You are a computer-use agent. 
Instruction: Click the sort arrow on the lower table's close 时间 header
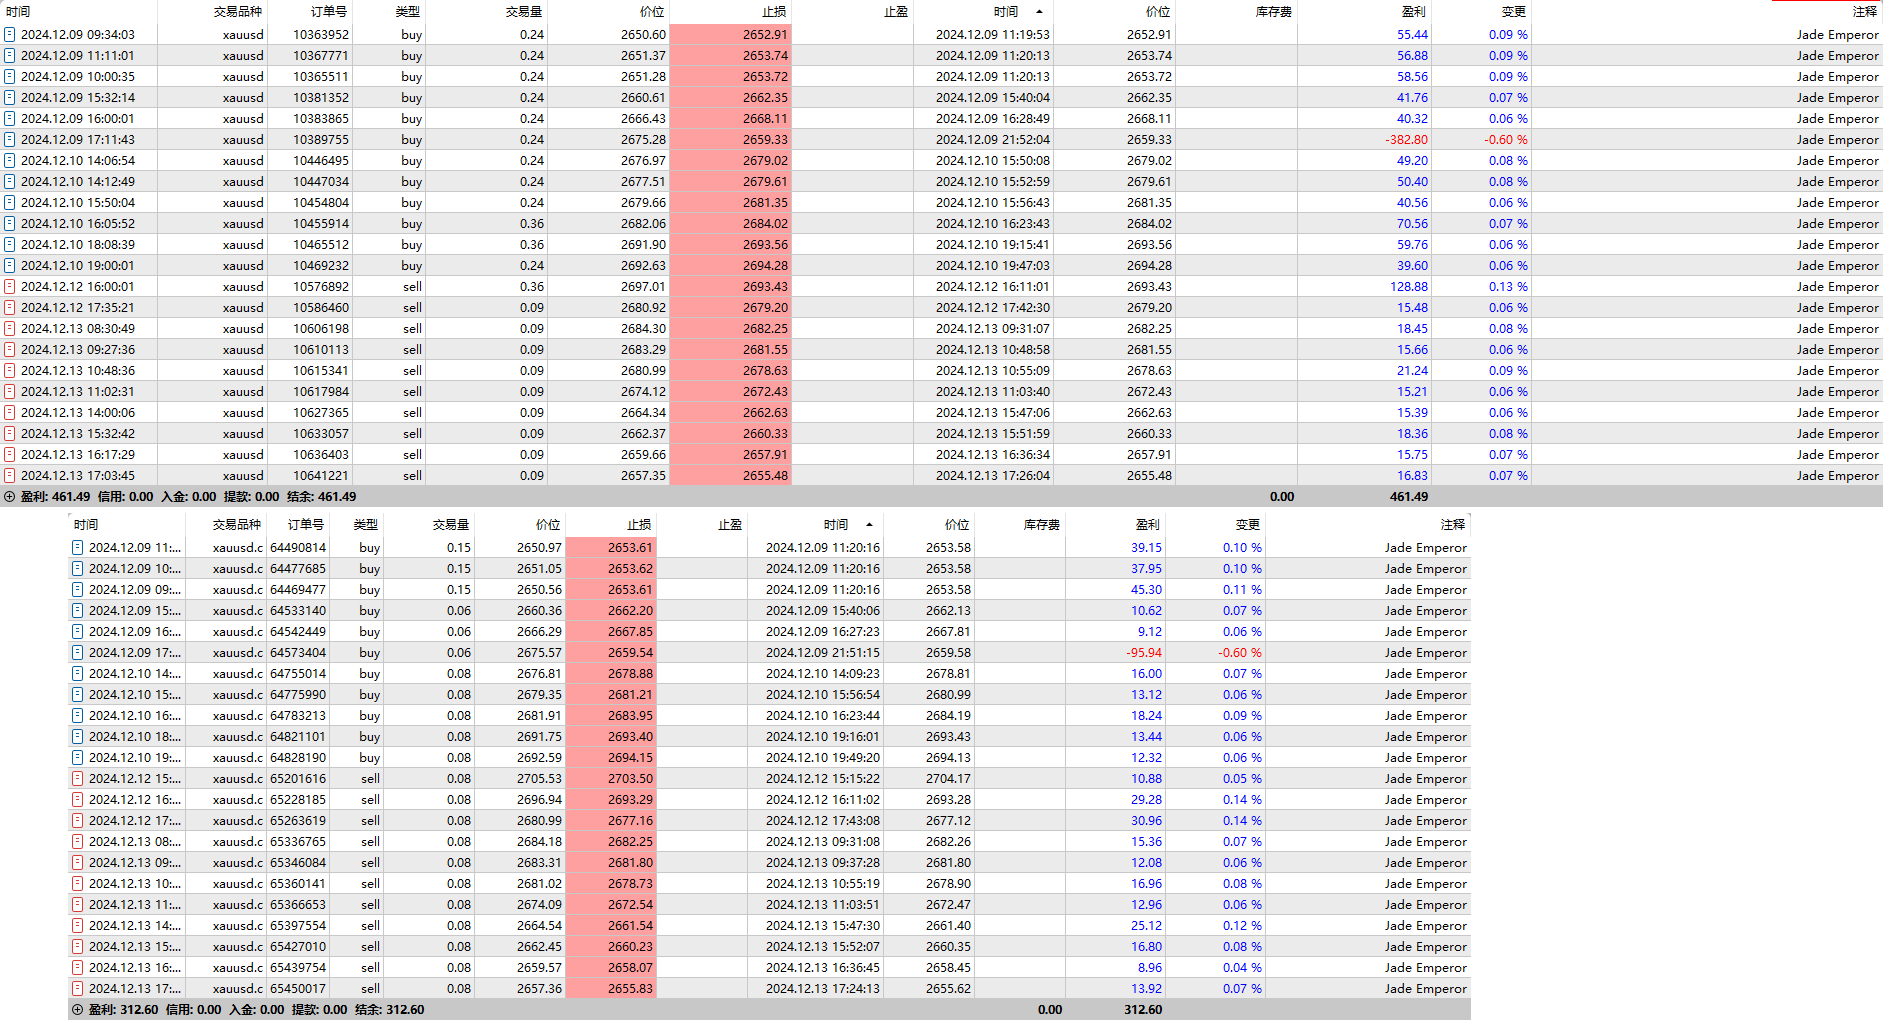pos(869,525)
